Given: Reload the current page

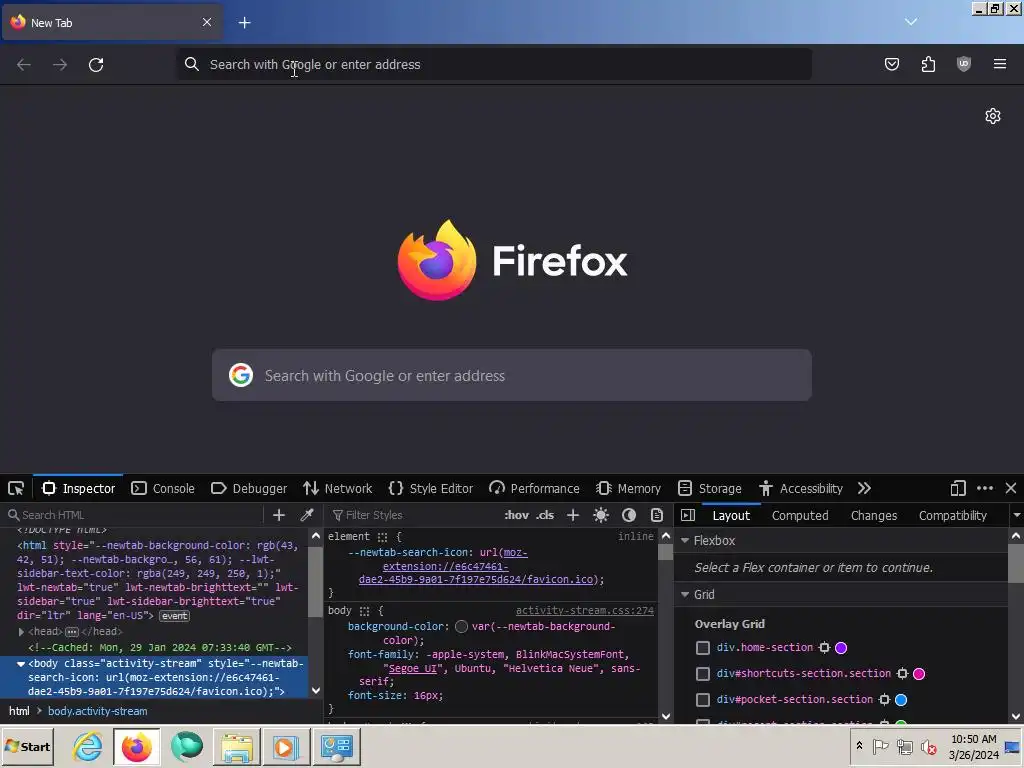Looking at the screenshot, I should [x=96, y=65].
